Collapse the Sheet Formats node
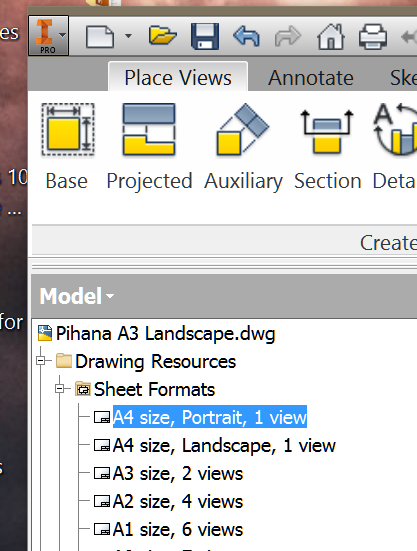This screenshot has width=417, height=551. pos(60,389)
